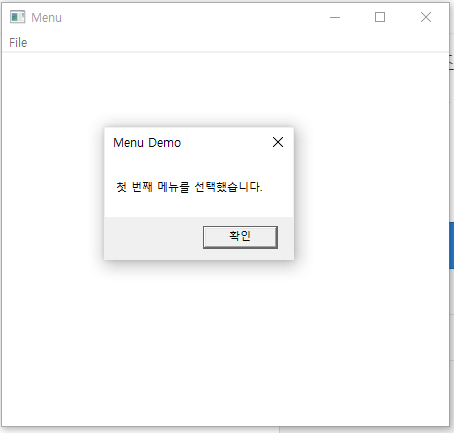Close the Menu Demo dialog
The width and height of the screenshot is (454, 433).
[278, 142]
